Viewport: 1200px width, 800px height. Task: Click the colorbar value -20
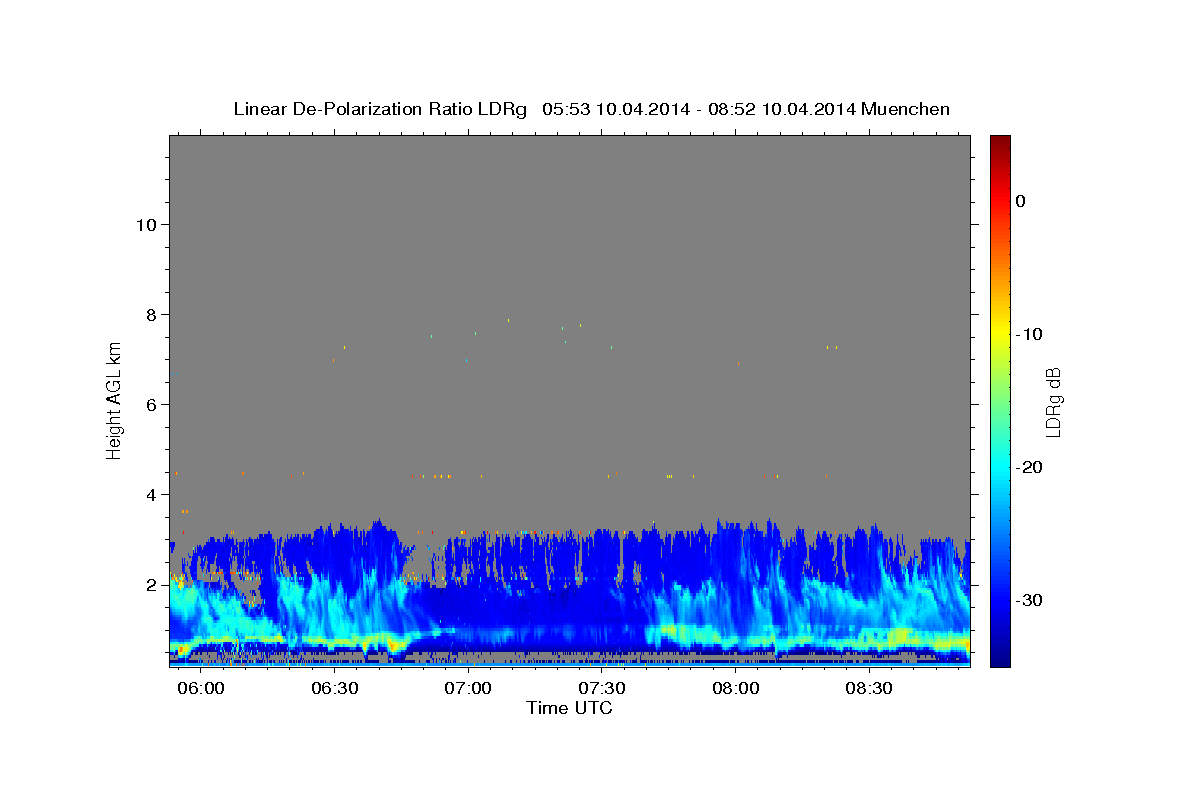tap(1029, 467)
